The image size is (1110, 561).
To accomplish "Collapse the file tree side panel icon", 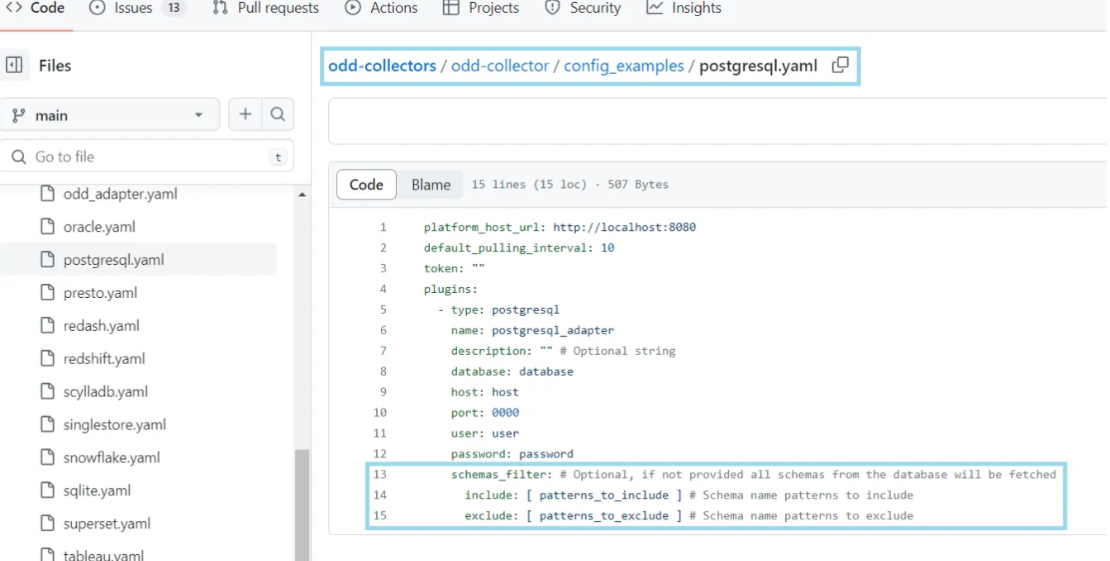I will [x=14, y=65].
